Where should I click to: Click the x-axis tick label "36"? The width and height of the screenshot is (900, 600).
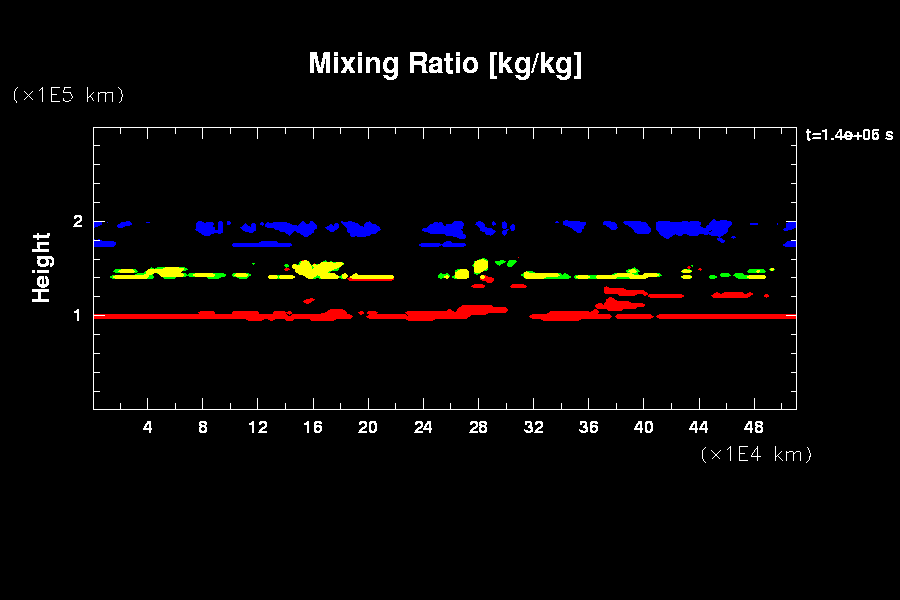point(588,427)
